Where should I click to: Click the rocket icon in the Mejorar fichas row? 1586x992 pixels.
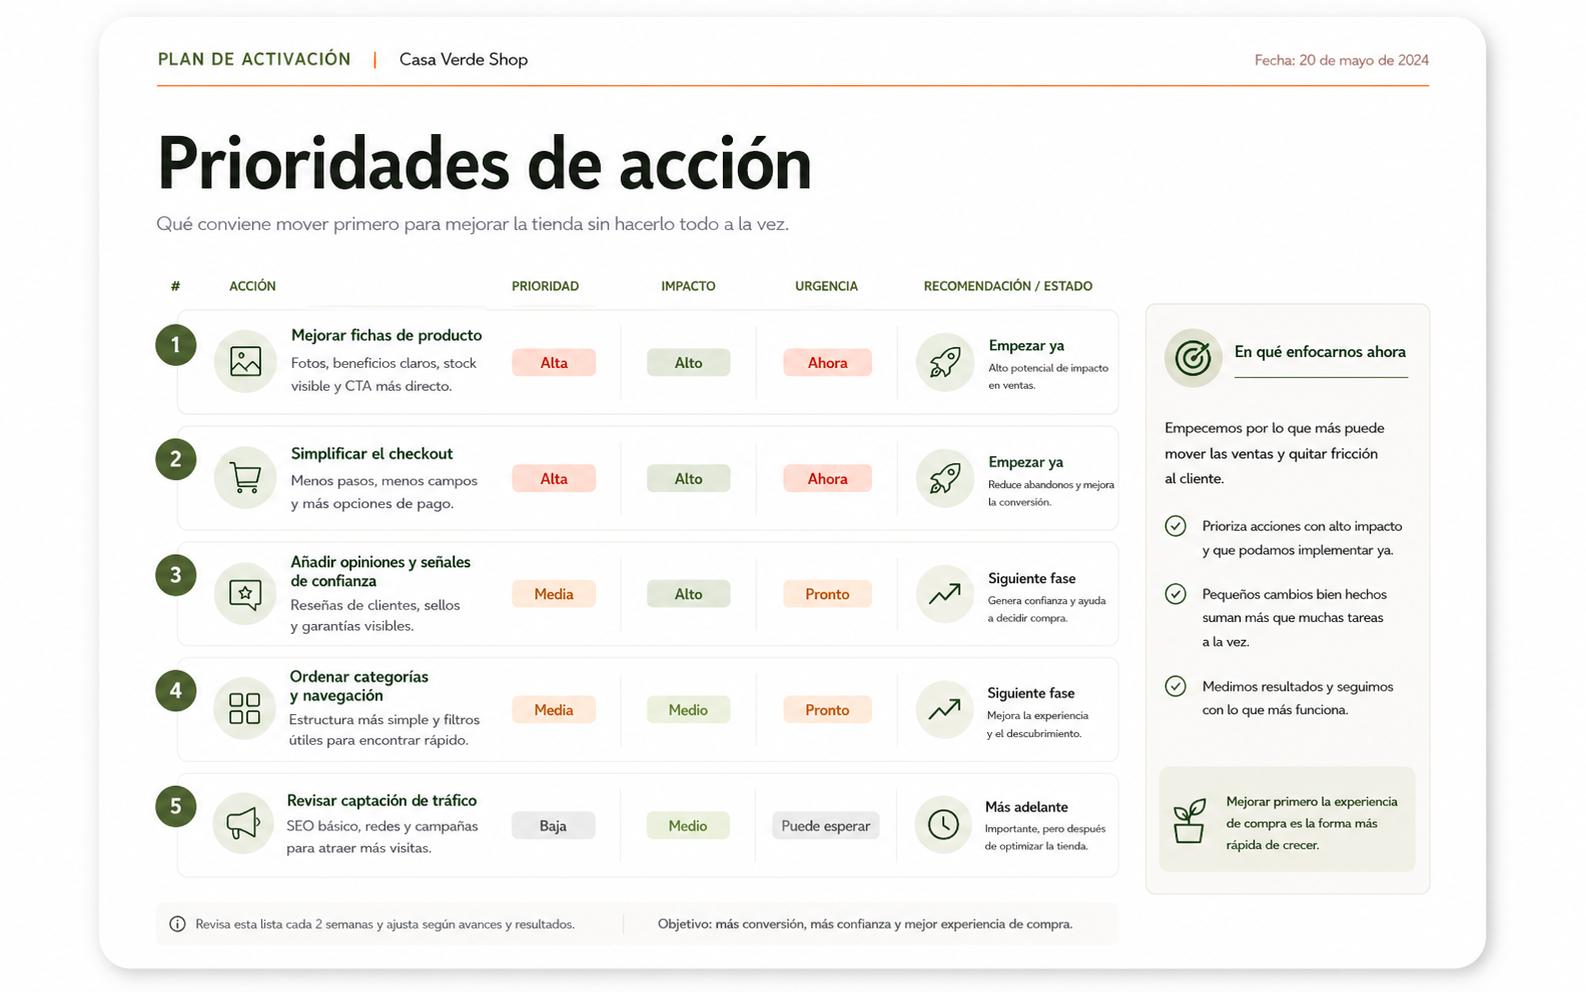[x=945, y=362]
